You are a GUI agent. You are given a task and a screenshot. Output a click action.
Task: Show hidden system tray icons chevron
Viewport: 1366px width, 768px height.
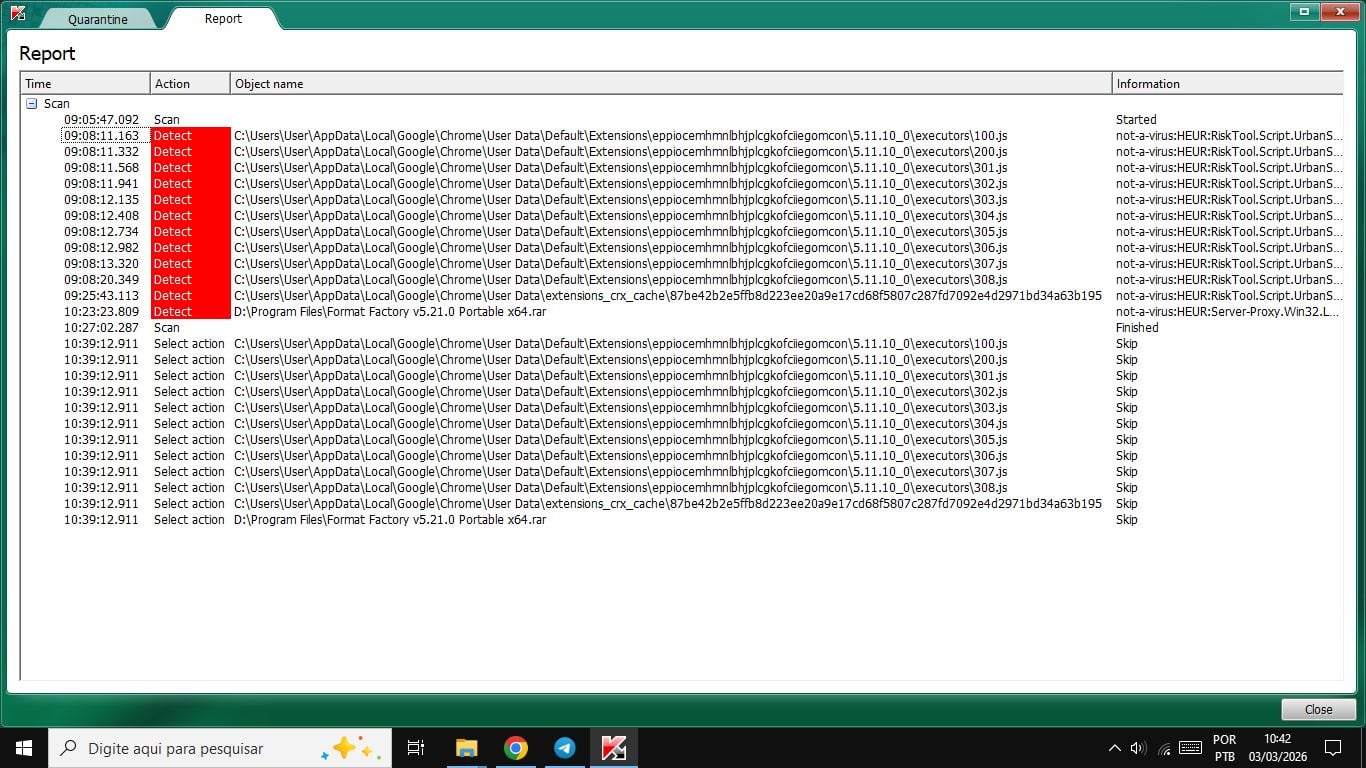1114,748
